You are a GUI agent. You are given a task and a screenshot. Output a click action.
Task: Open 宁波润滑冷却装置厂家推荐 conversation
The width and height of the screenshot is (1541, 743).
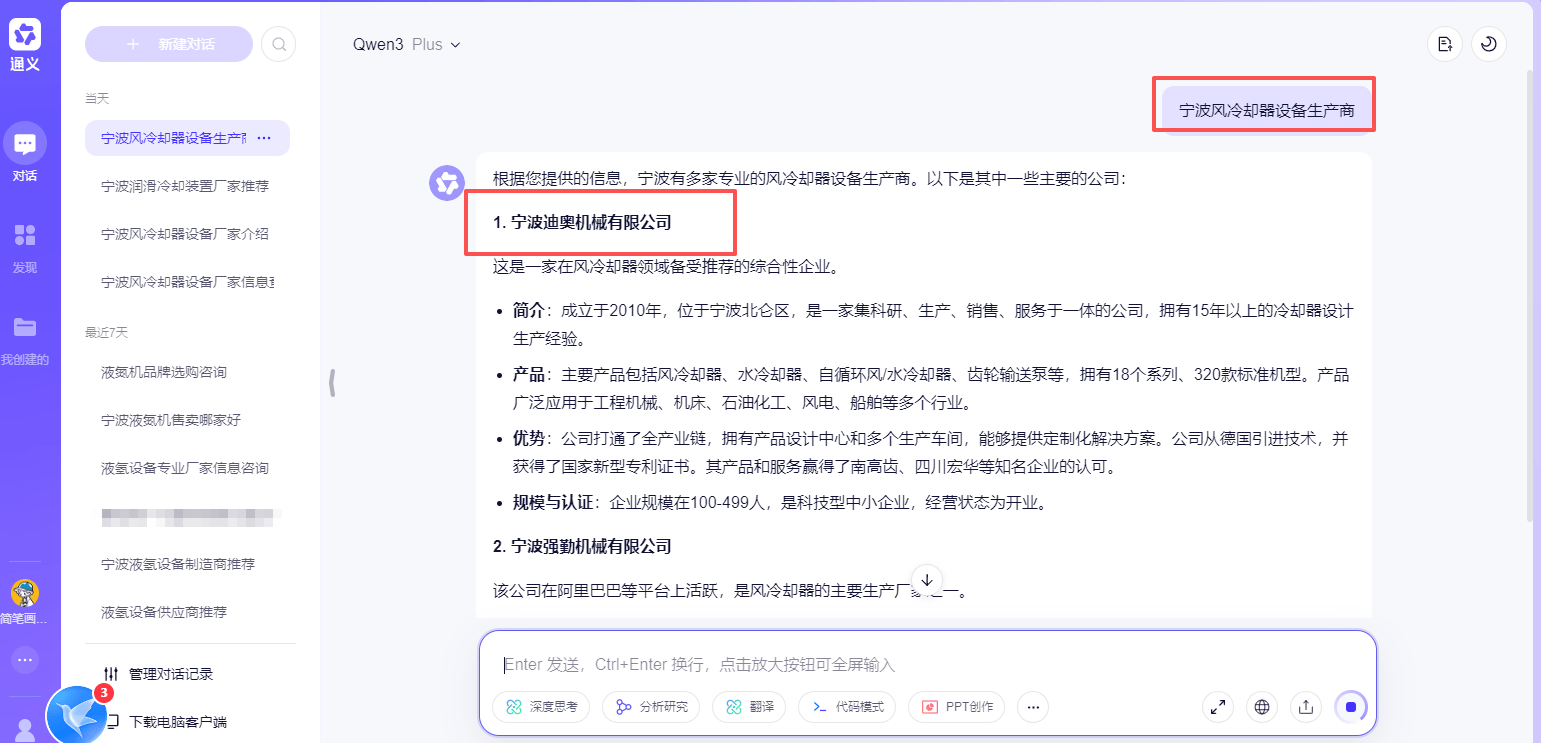point(185,186)
